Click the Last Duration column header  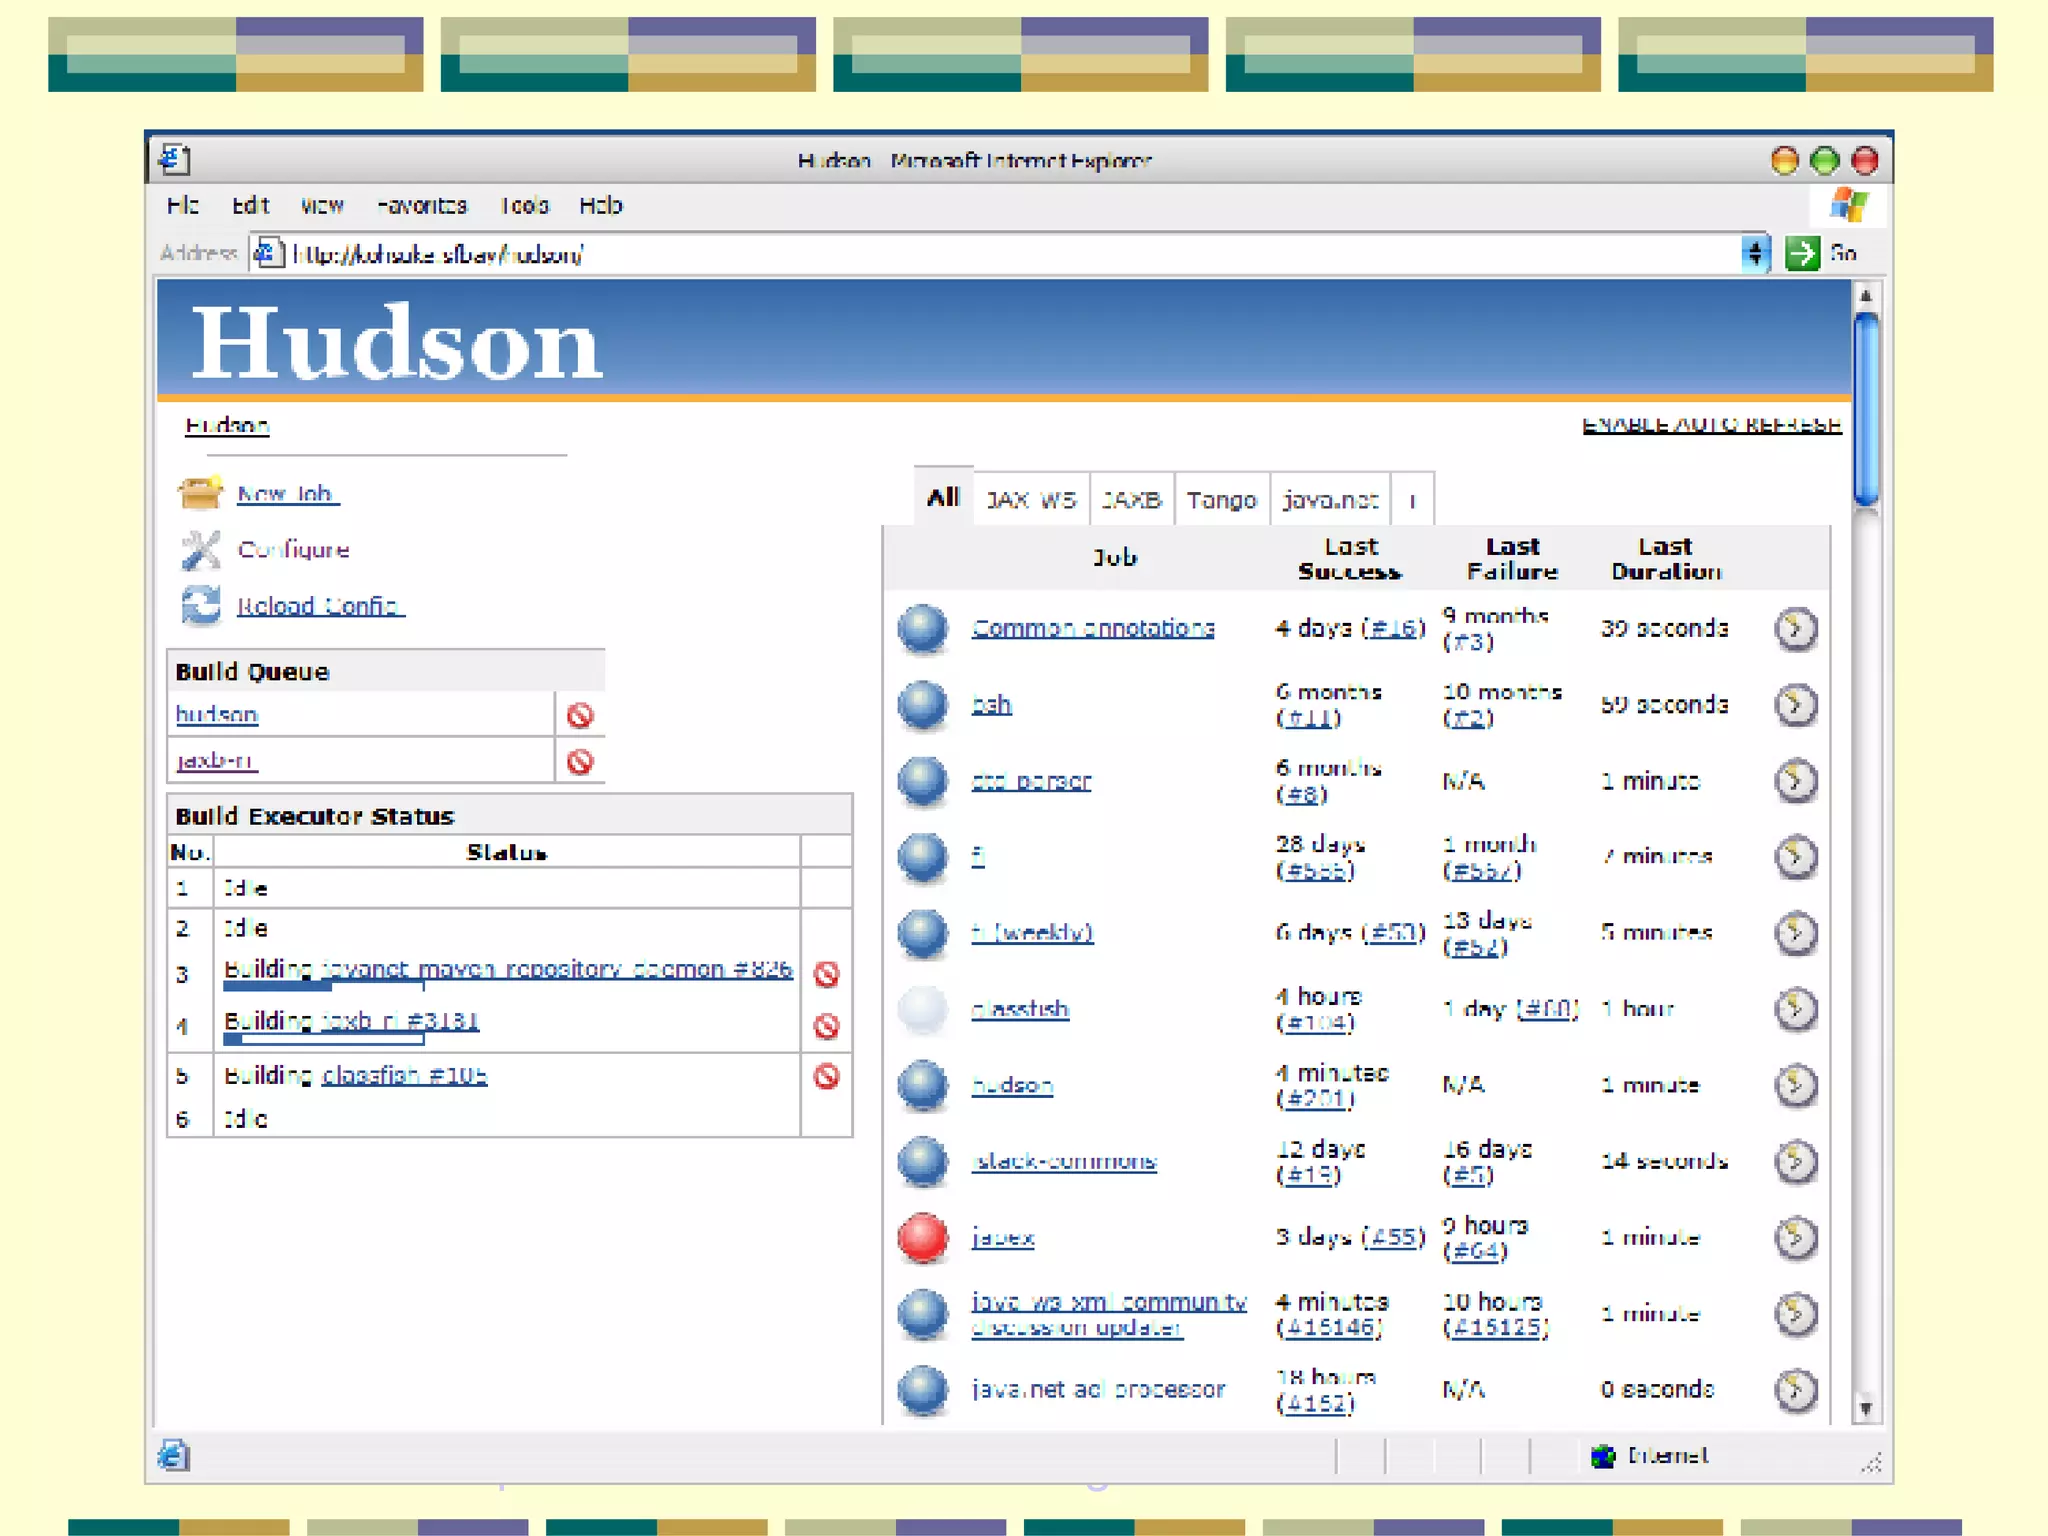[1666, 559]
